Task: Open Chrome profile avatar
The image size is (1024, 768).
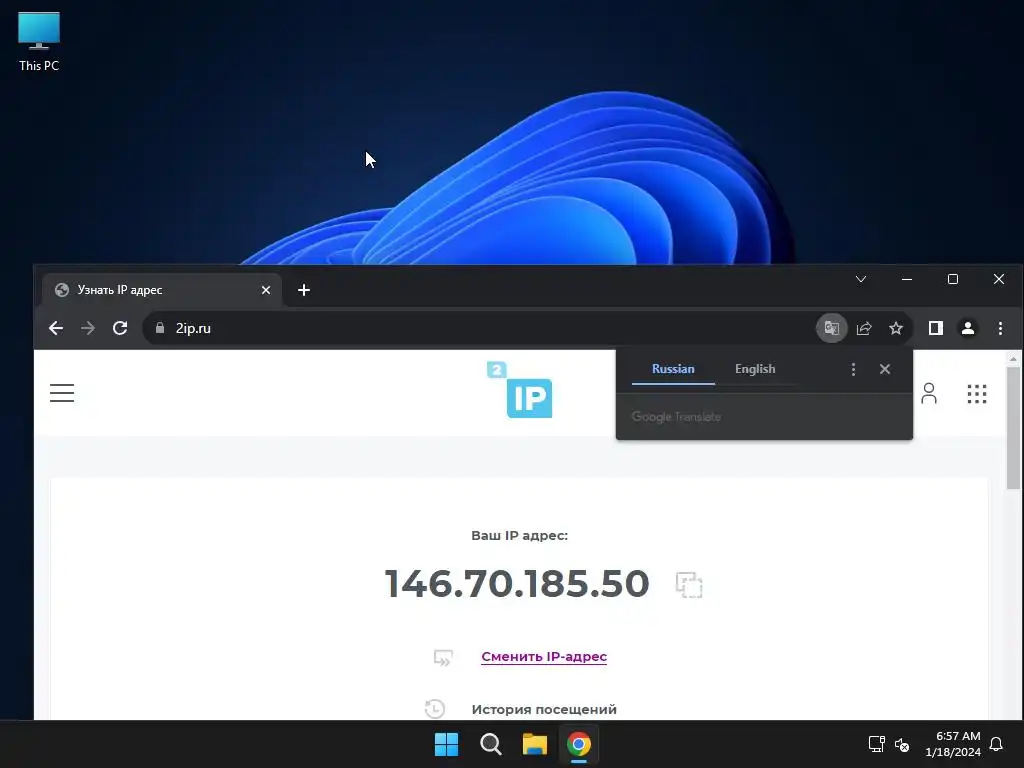Action: [x=968, y=328]
